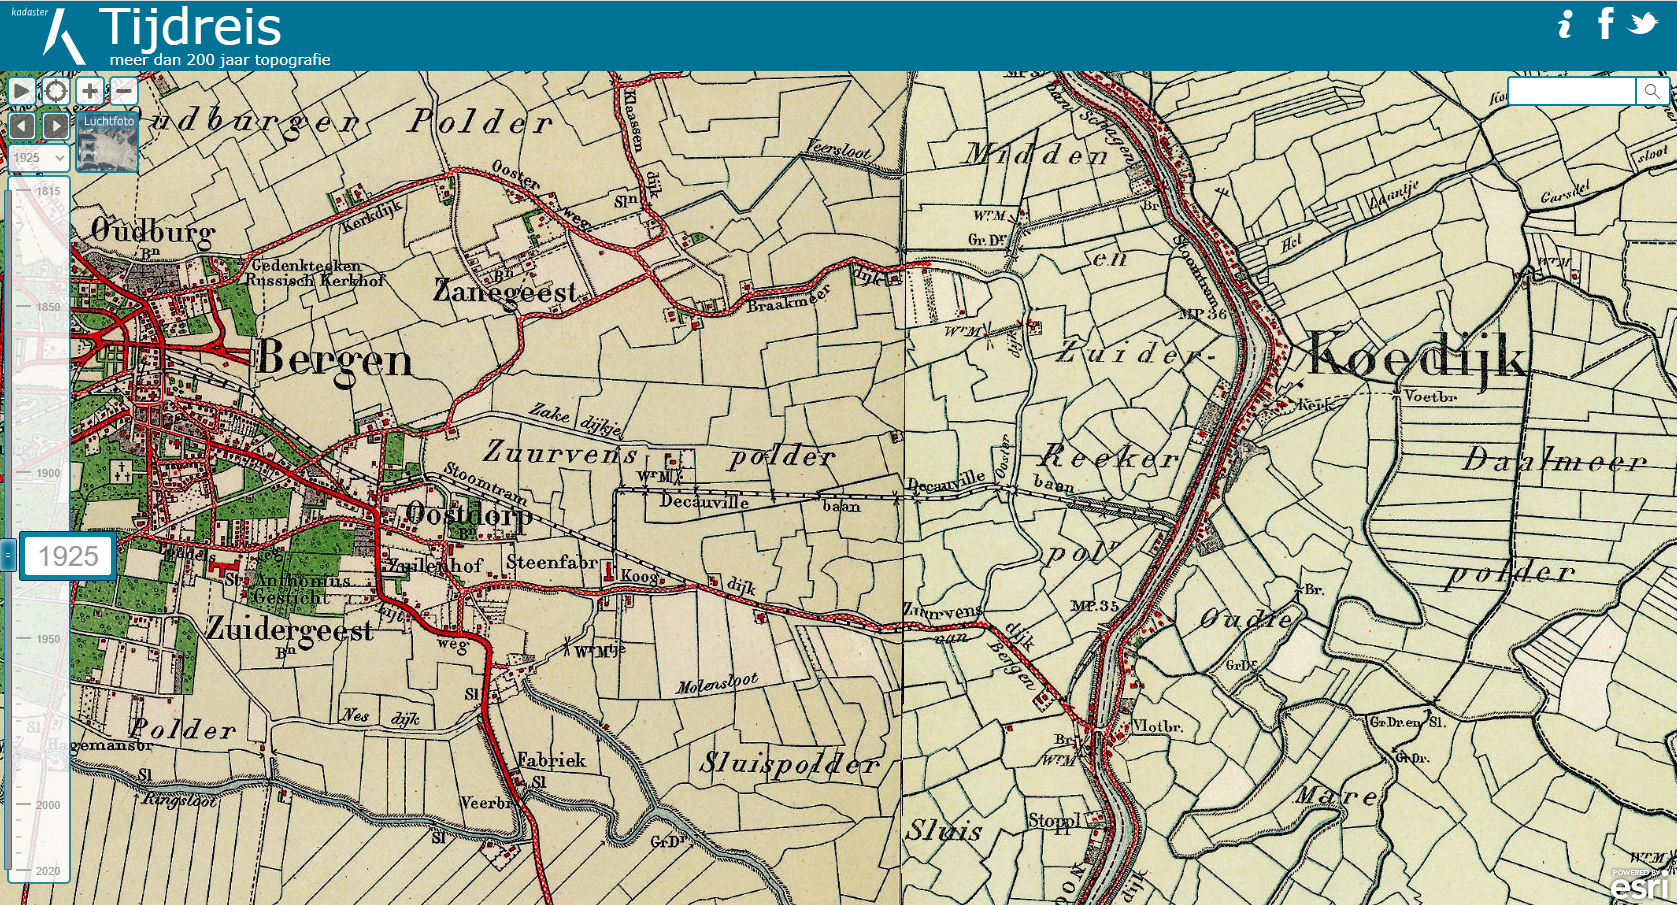The width and height of the screenshot is (1677, 905).
Task: Click the location search input field
Action: pyautogui.click(x=1571, y=92)
